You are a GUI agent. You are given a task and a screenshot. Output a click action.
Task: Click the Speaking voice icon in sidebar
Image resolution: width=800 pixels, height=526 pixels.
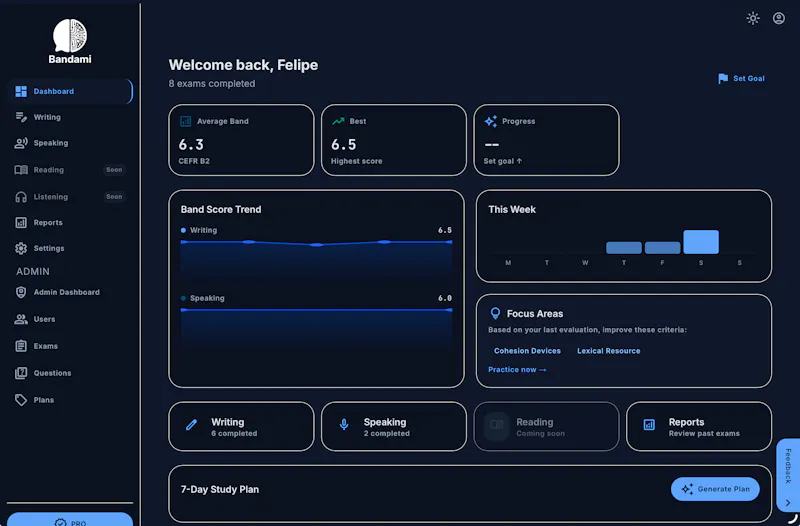pyautogui.click(x=21, y=143)
